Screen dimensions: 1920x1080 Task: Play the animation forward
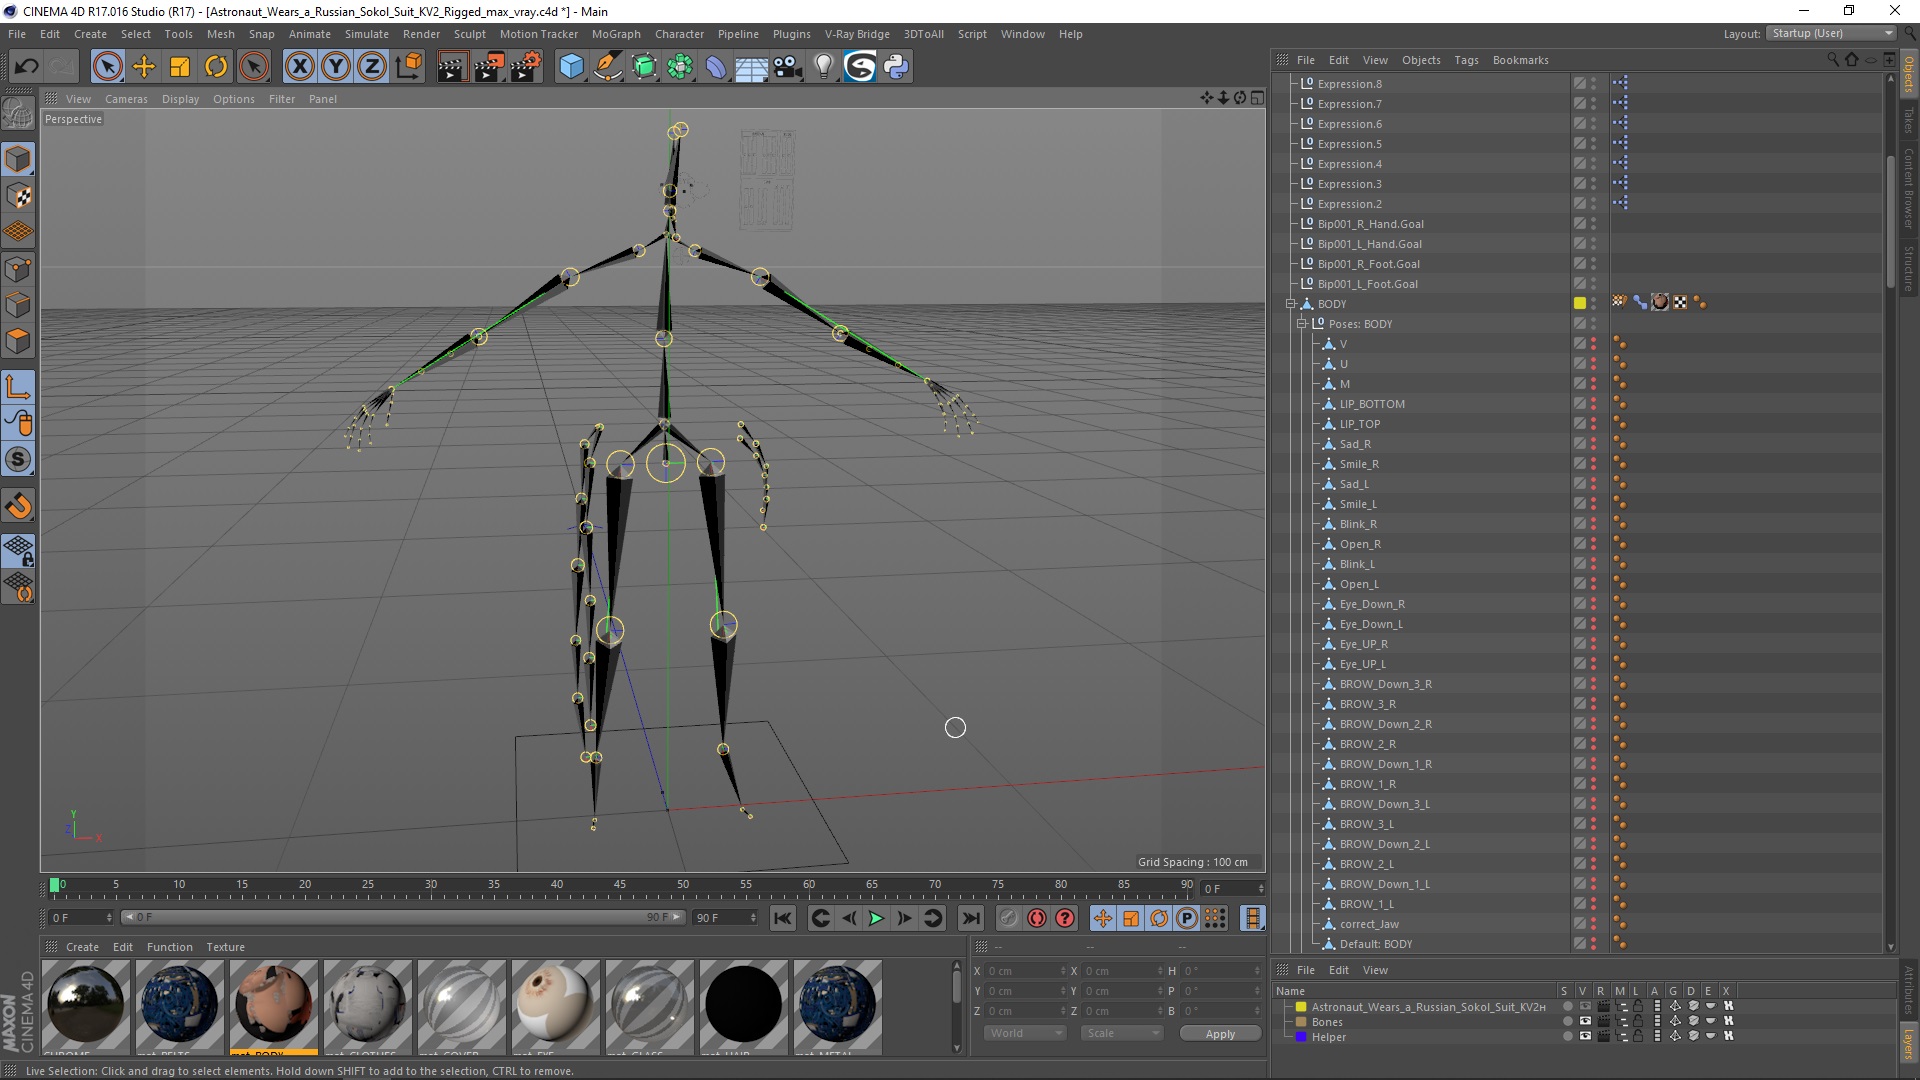876,918
